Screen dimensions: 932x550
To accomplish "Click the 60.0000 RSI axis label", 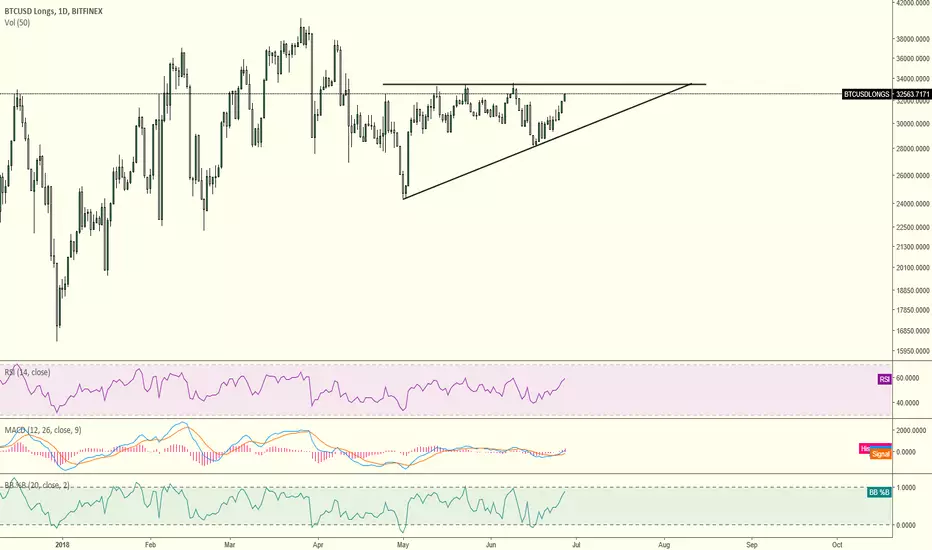I will coord(907,378).
